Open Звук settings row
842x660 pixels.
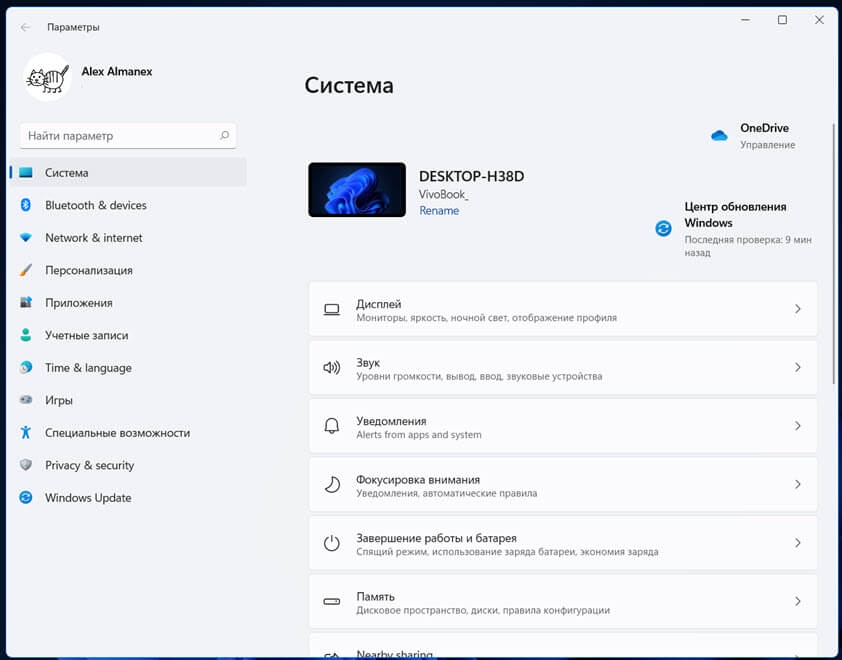click(x=563, y=367)
